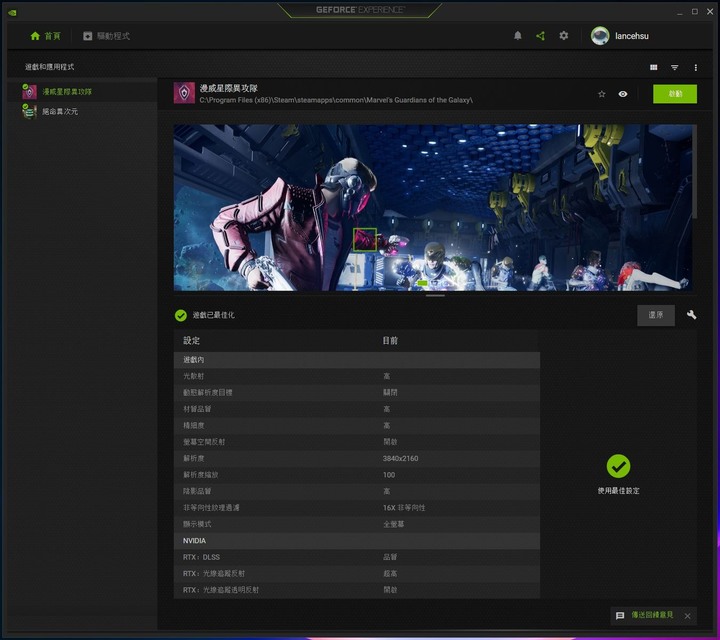Click the 16X 非等向性 value
Image resolution: width=720 pixels, height=640 pixels.
(404, 508)
